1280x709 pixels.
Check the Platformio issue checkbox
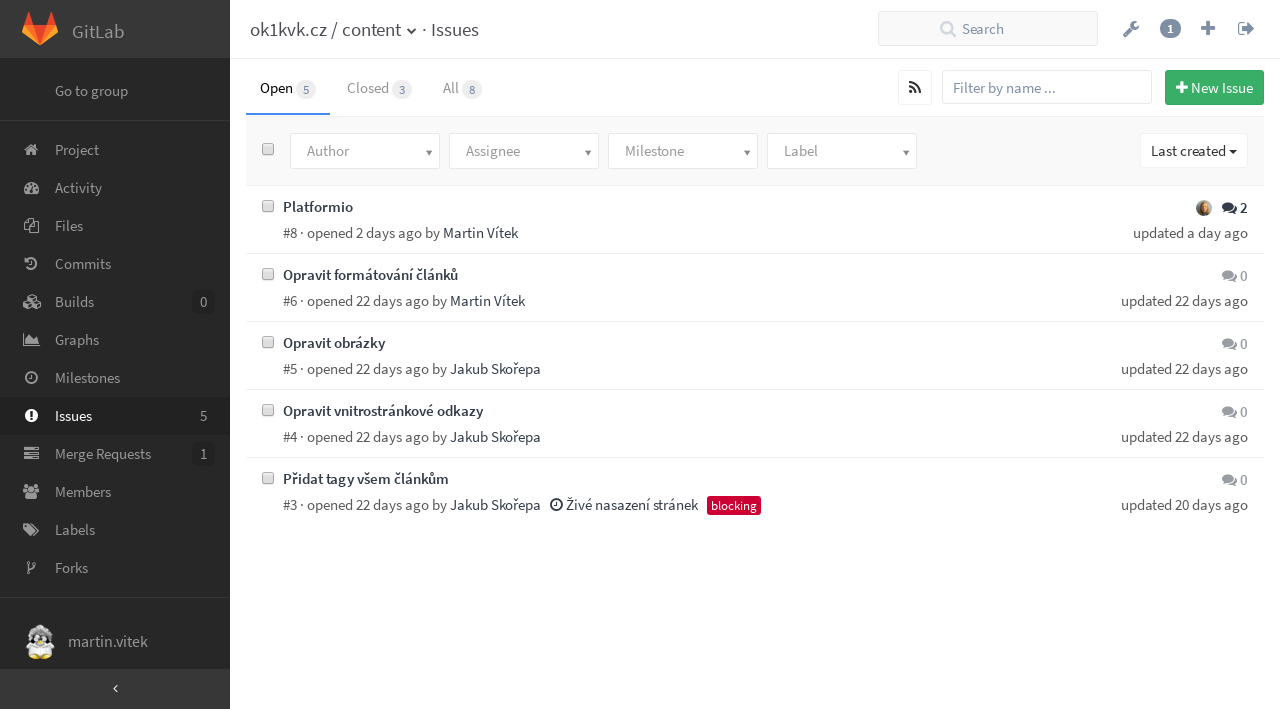268,206
